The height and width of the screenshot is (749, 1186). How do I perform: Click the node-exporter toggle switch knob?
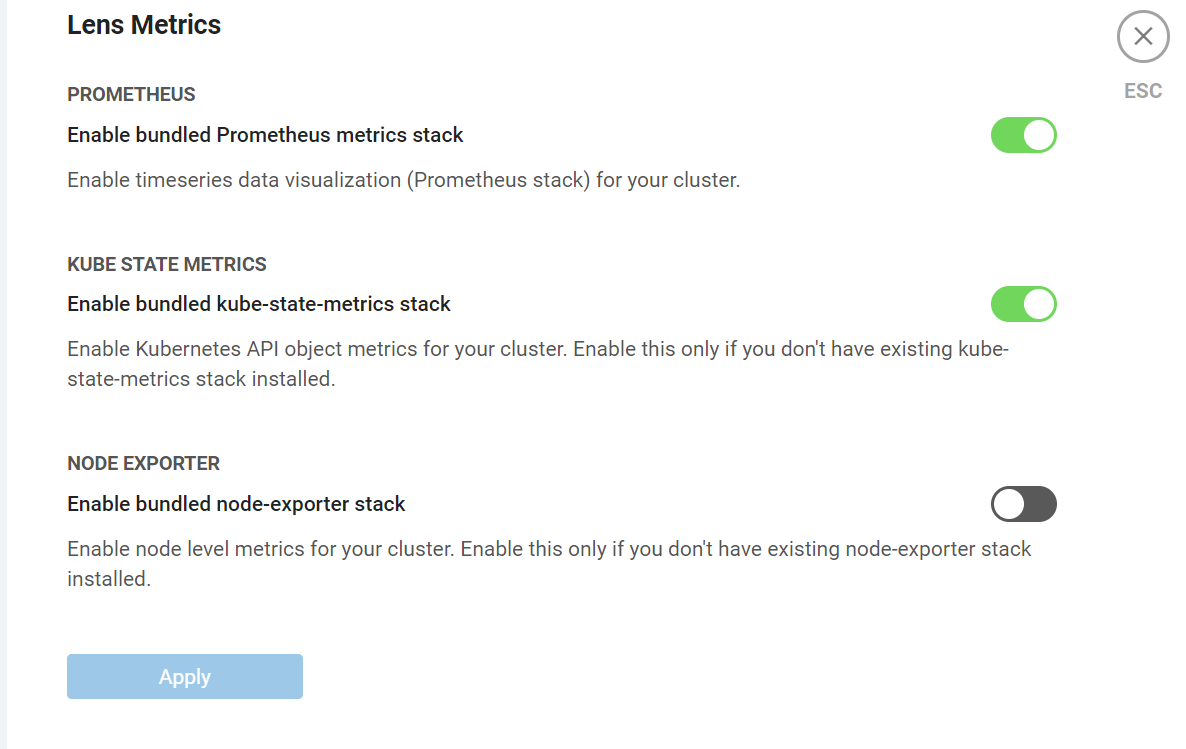(1010, 504)
